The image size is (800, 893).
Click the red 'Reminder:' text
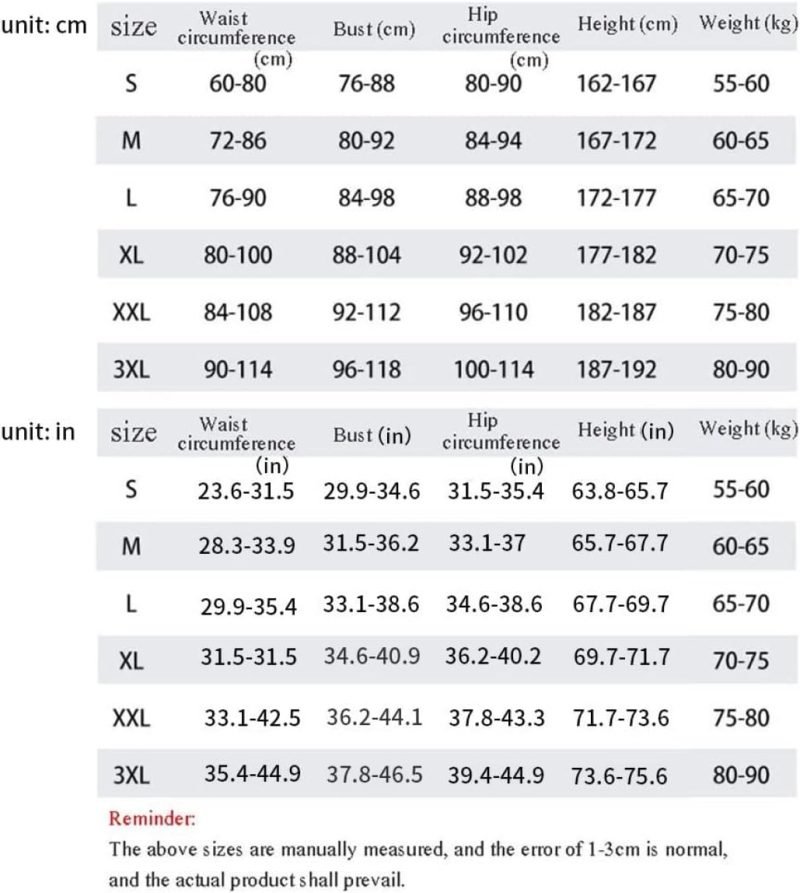pyautogui.click(x=153, y=820)
